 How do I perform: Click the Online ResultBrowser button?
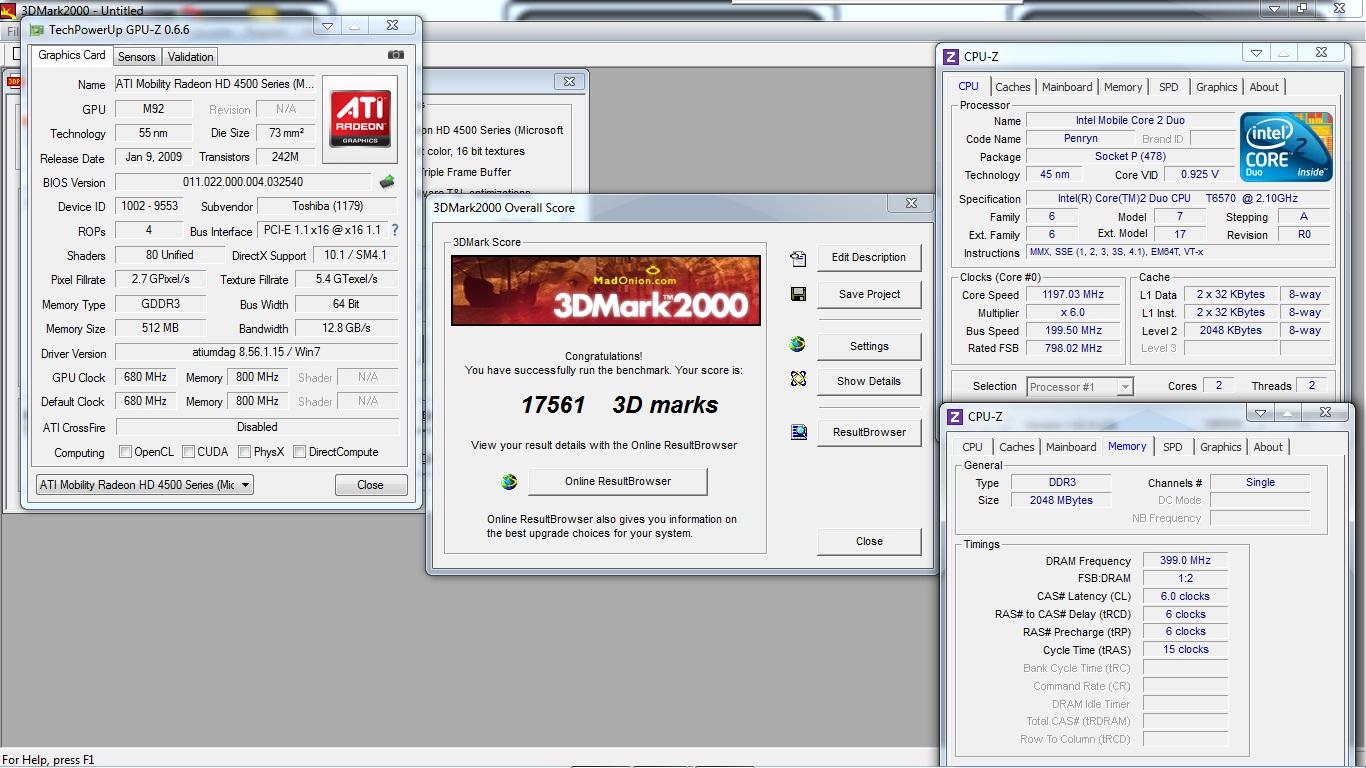[618, 481]
